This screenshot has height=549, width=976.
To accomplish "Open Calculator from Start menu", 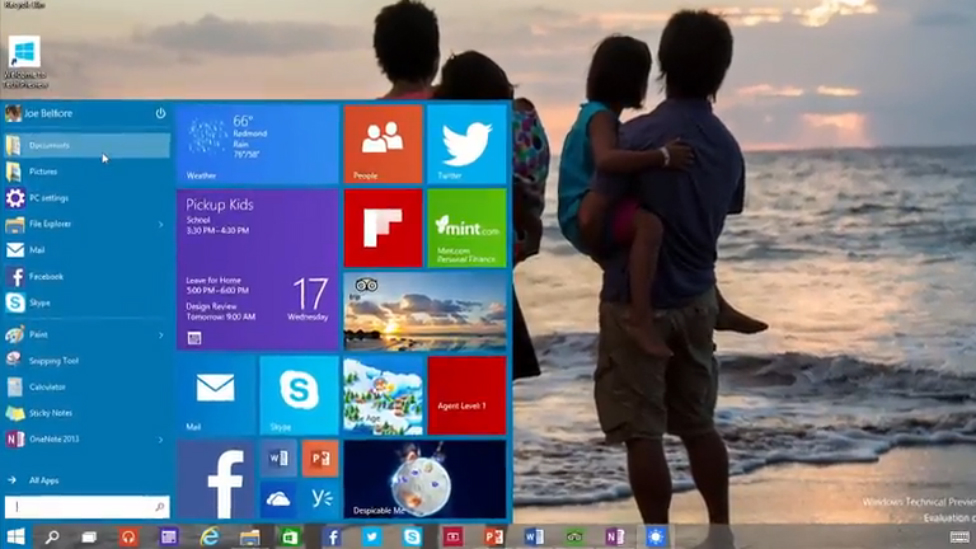I will point(87,387).
